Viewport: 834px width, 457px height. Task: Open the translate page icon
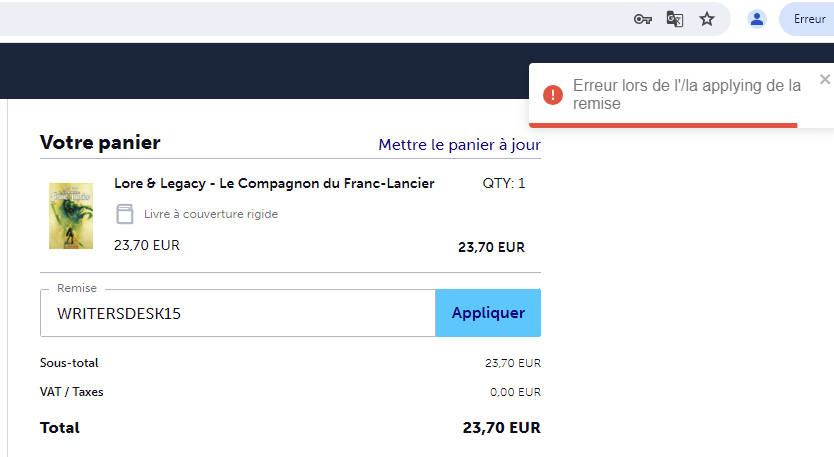(675, 19)
